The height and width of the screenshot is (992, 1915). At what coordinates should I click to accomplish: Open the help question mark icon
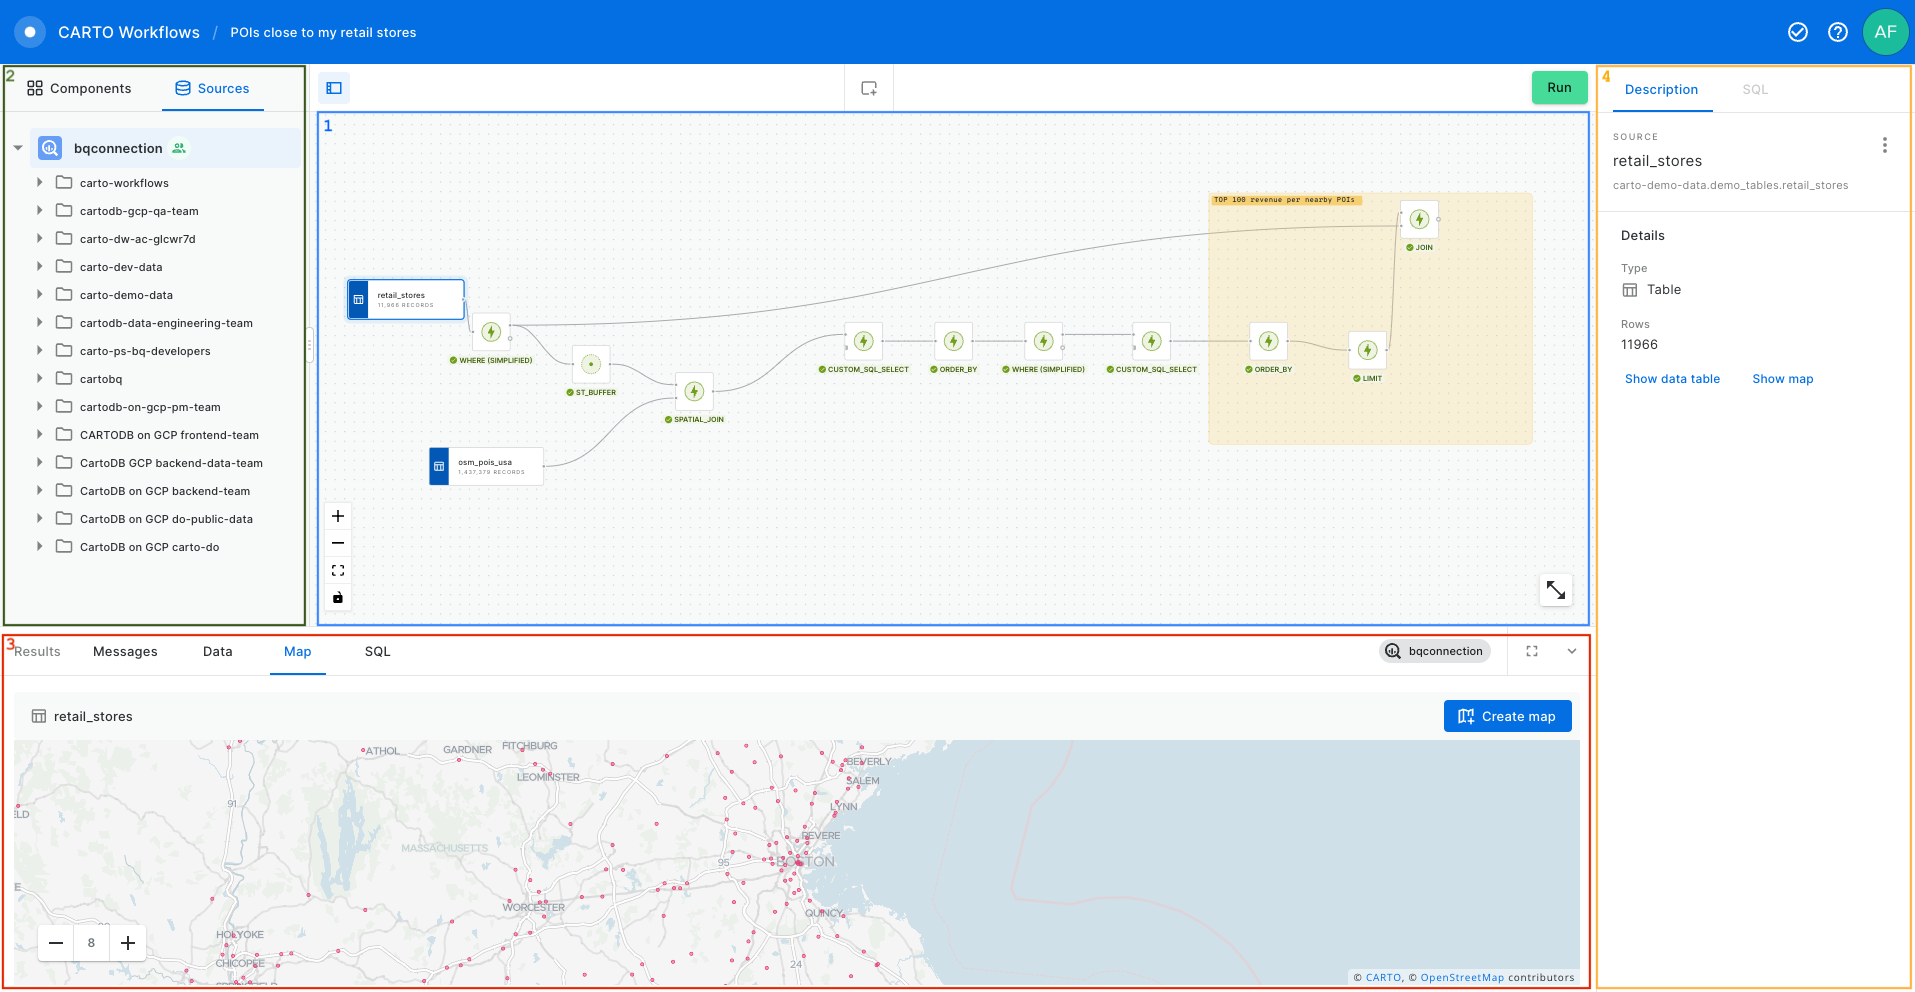click(1837, 32)
